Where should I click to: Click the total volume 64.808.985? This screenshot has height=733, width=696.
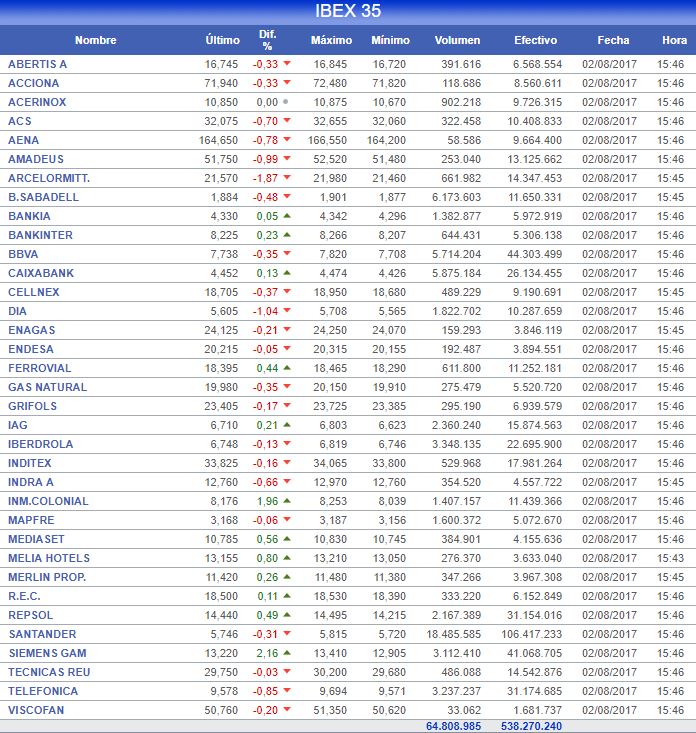pos(453,726)
